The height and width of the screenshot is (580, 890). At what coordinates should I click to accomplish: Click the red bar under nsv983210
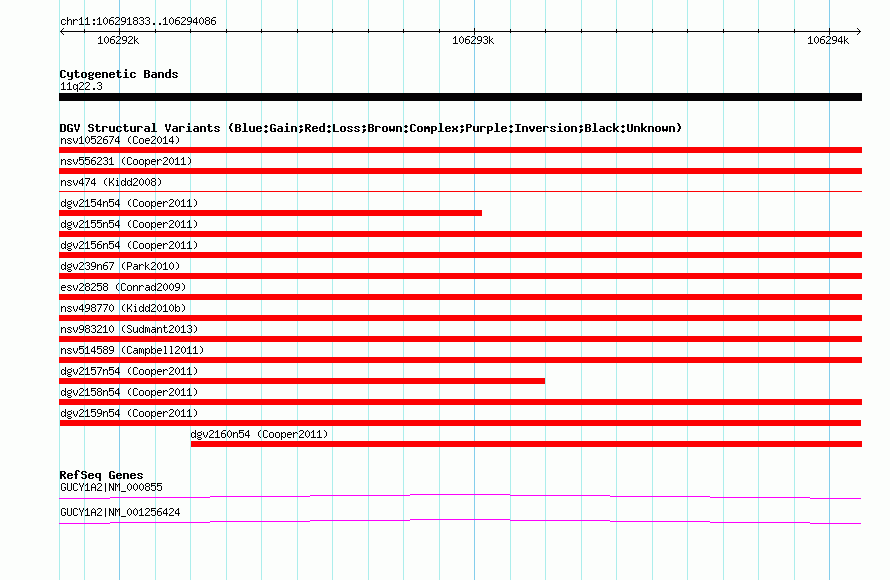pyautogui.click(x=460, y=339)
